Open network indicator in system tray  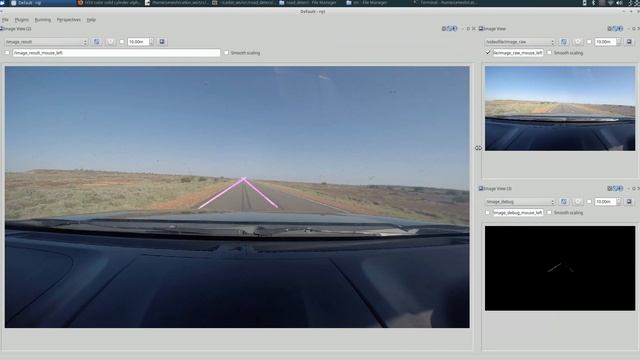pyautogui.click(x=611, y=3)
